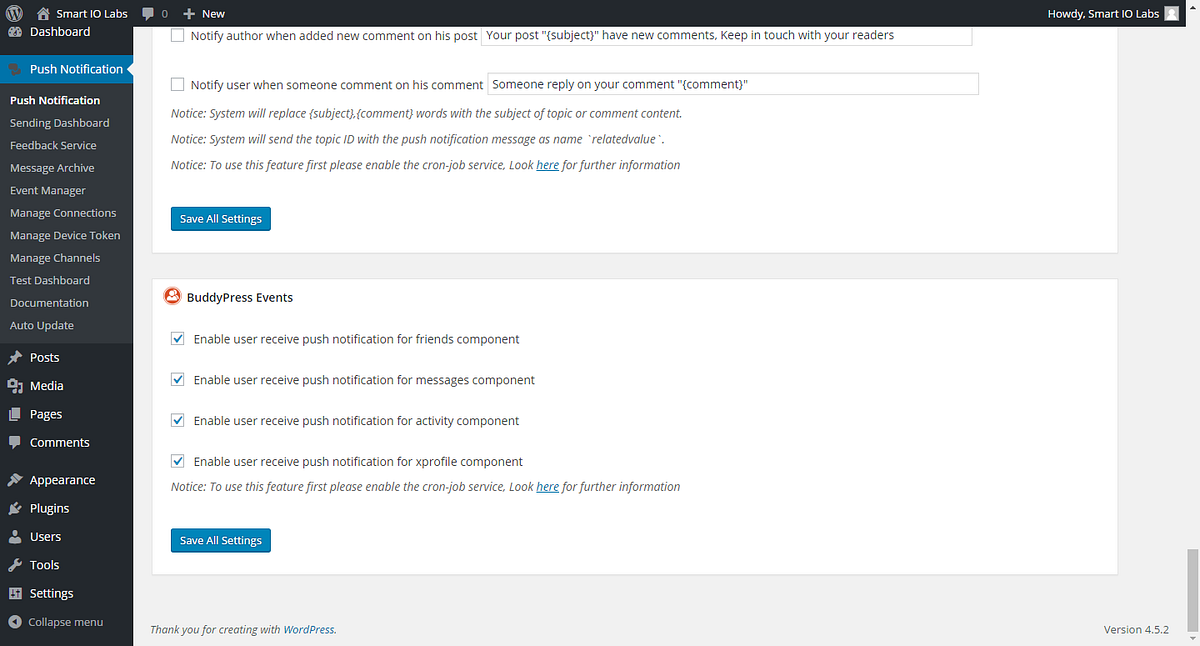Select Manage Device Token menu item
This screenshot has height=646, width=1200.
pyautogui.click(x=65, y=235)
